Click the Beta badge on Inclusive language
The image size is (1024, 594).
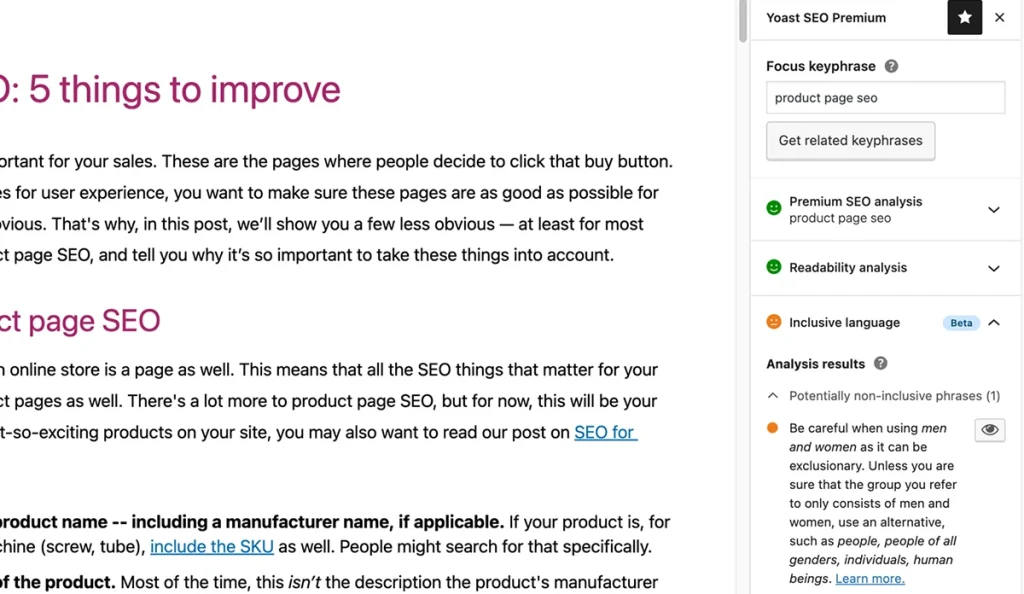click(960, 322)
